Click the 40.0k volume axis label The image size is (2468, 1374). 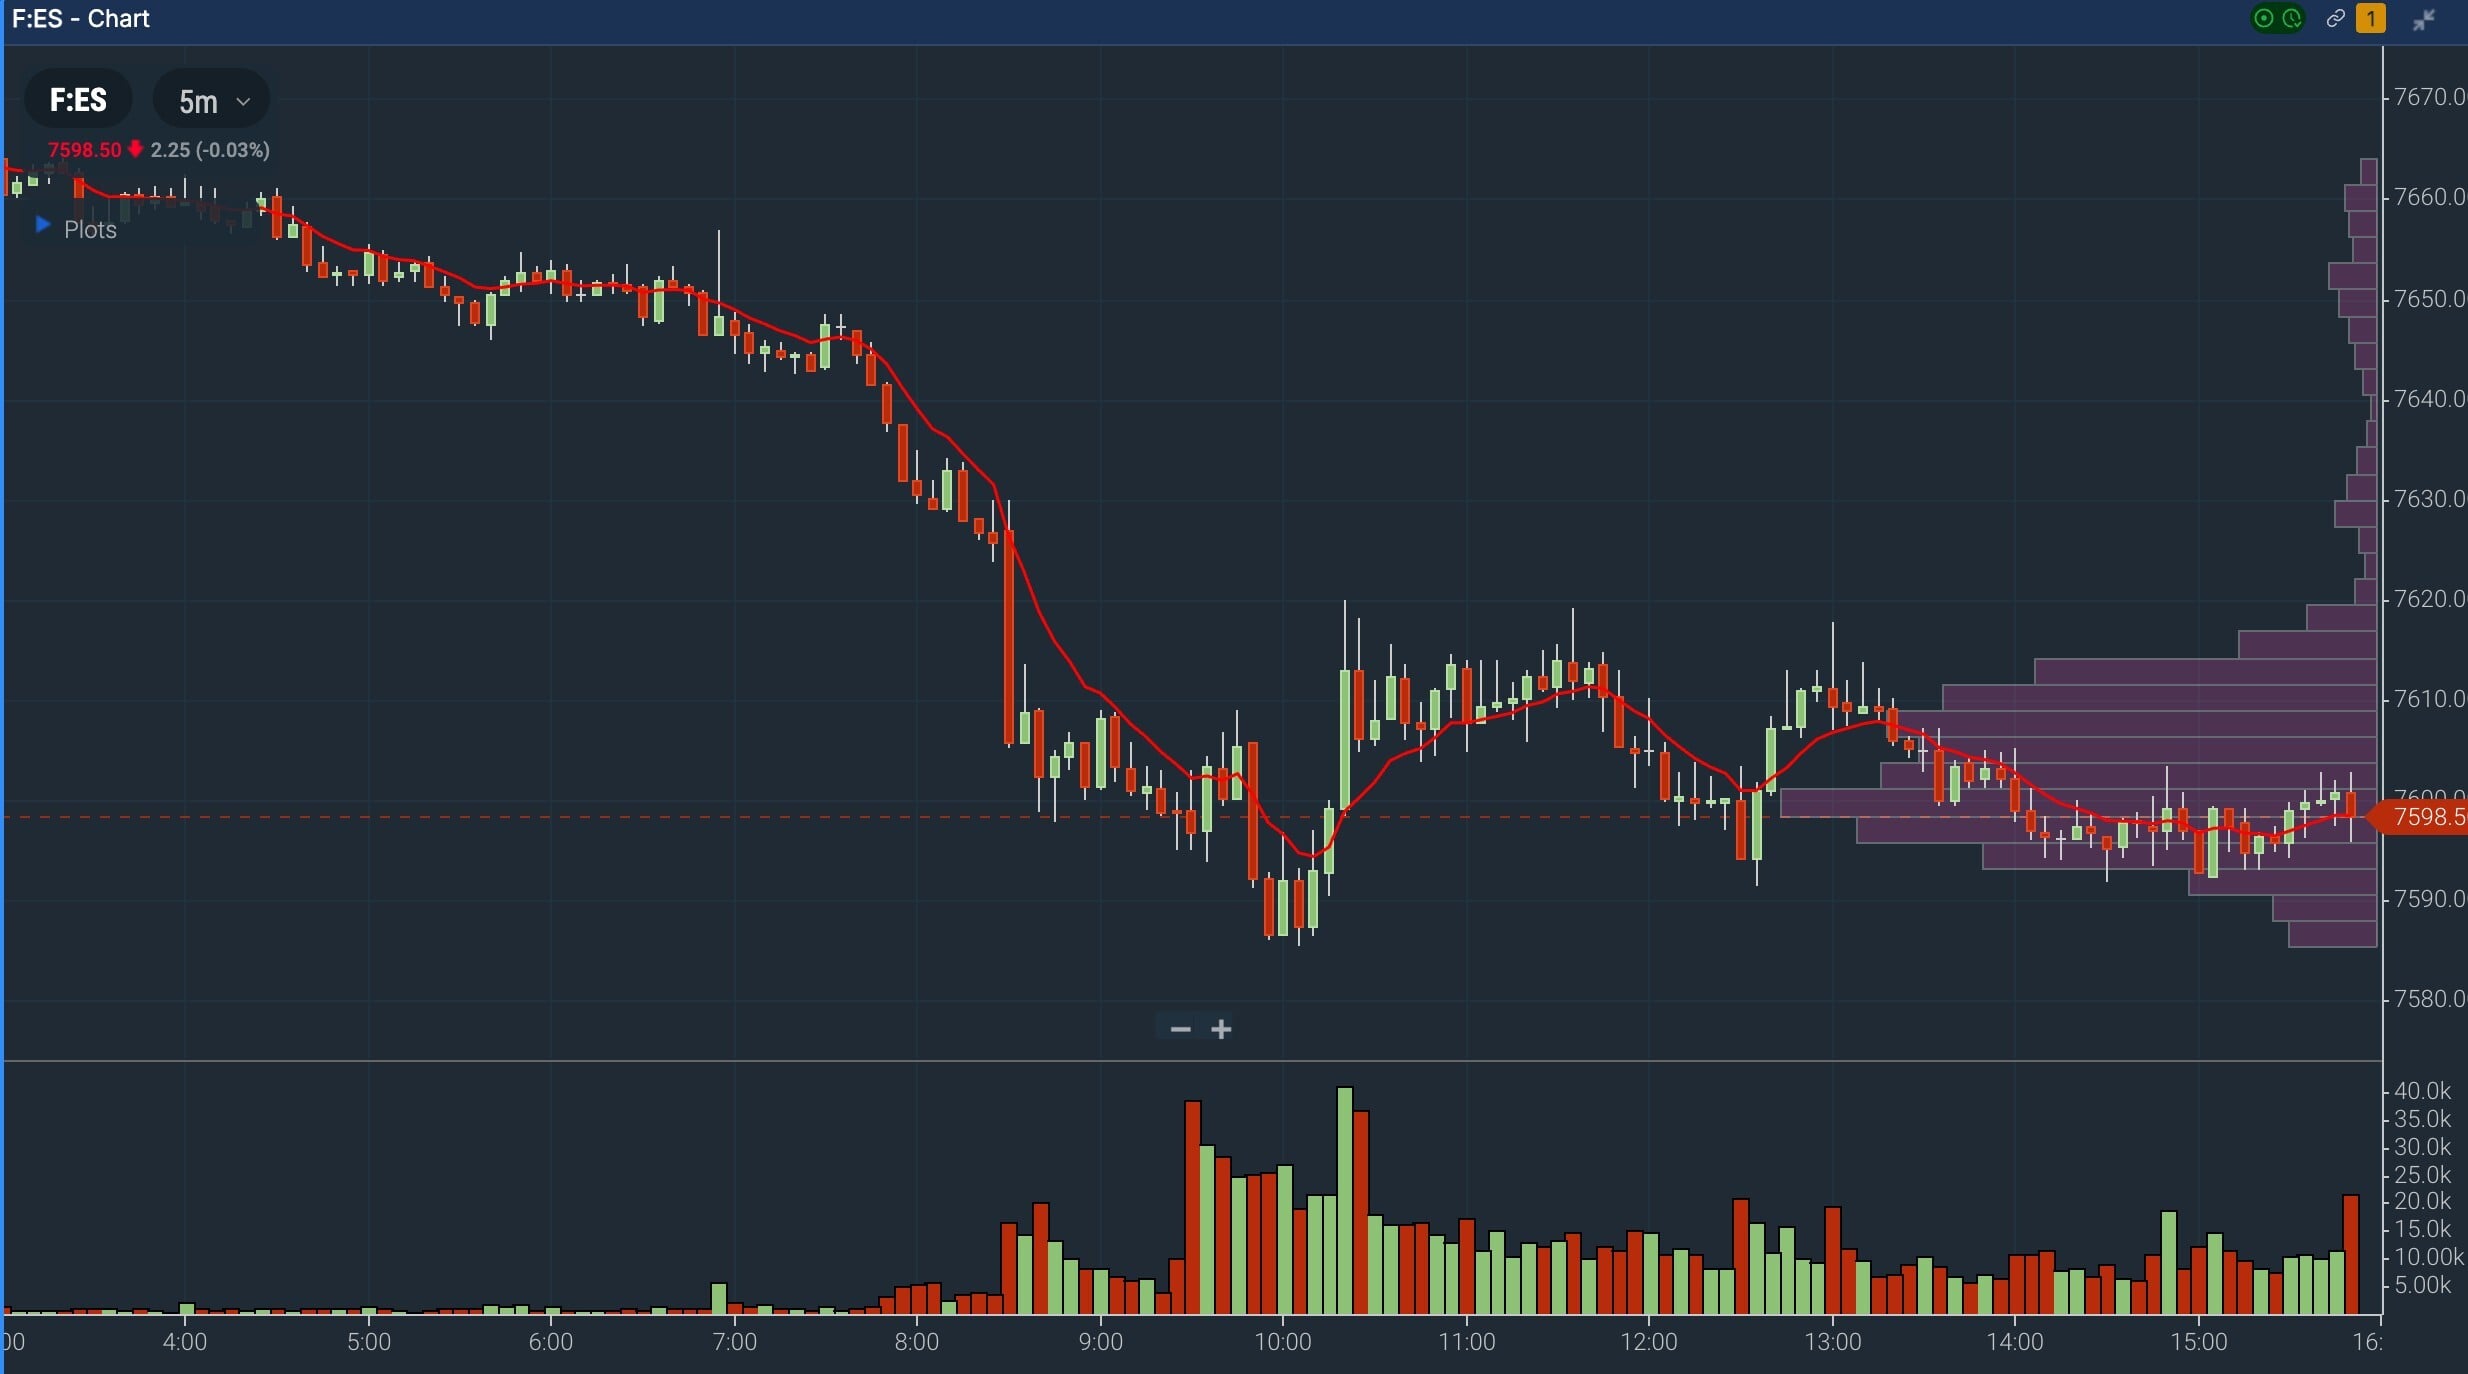click(x=2422, y=1091)
